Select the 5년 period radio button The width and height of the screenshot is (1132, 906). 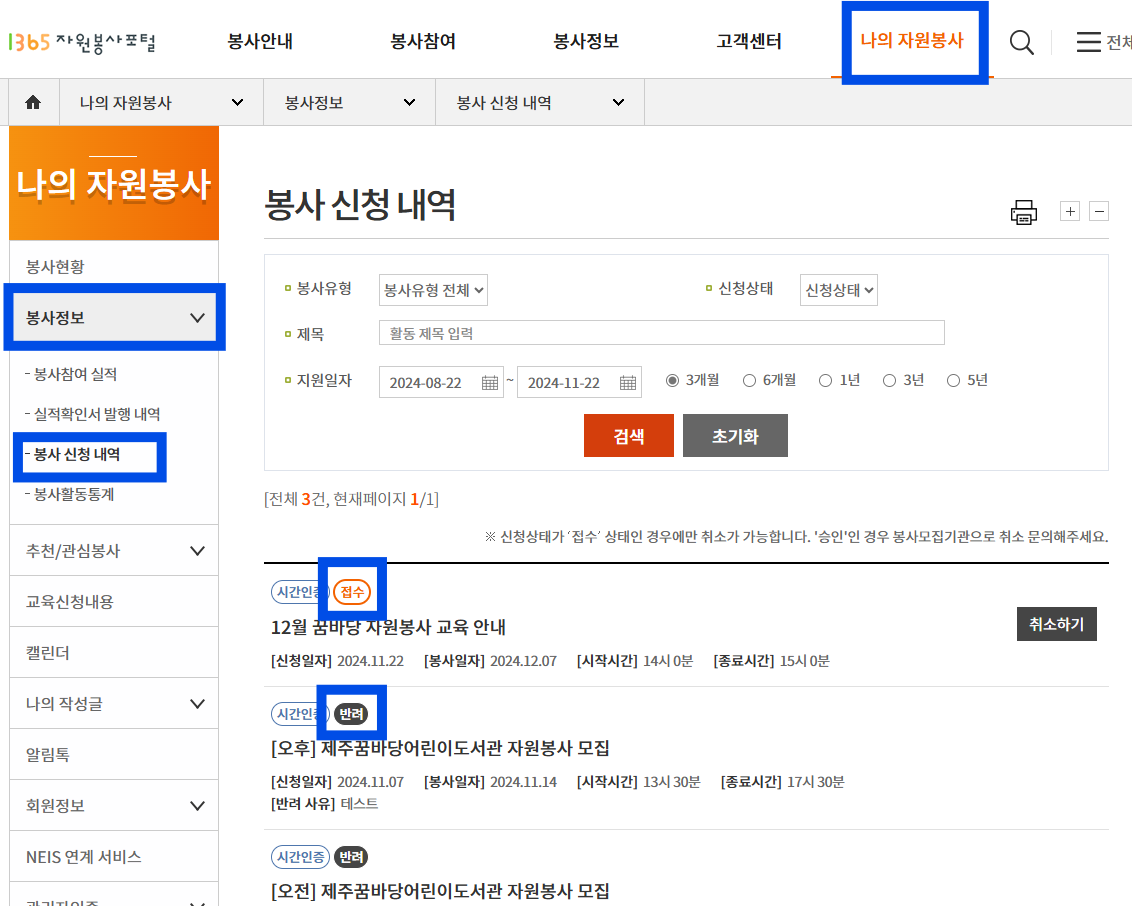coord(953,380)
